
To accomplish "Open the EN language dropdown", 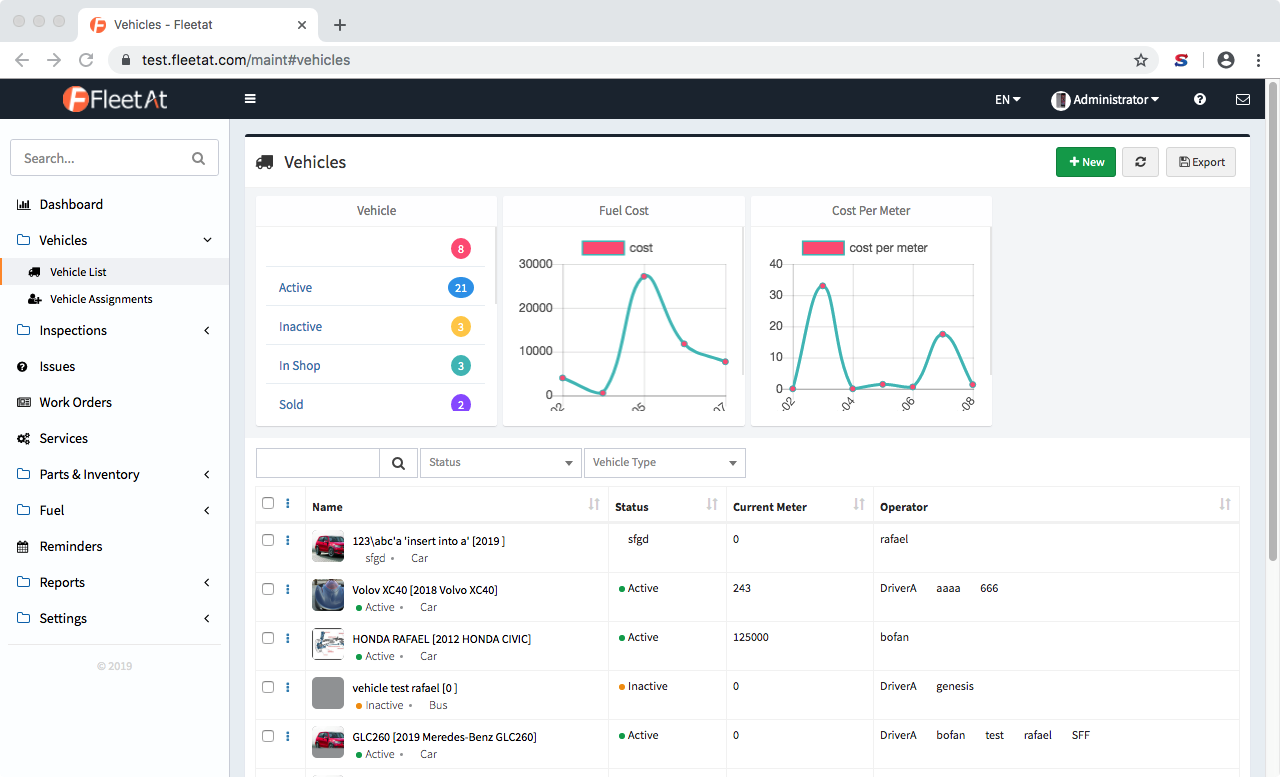I will pos(1008,100).
